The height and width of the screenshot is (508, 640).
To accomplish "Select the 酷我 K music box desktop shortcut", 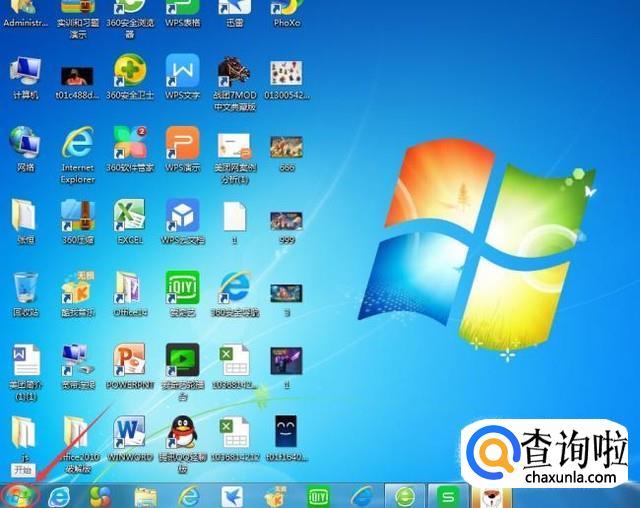I will (x=78, y=294).
